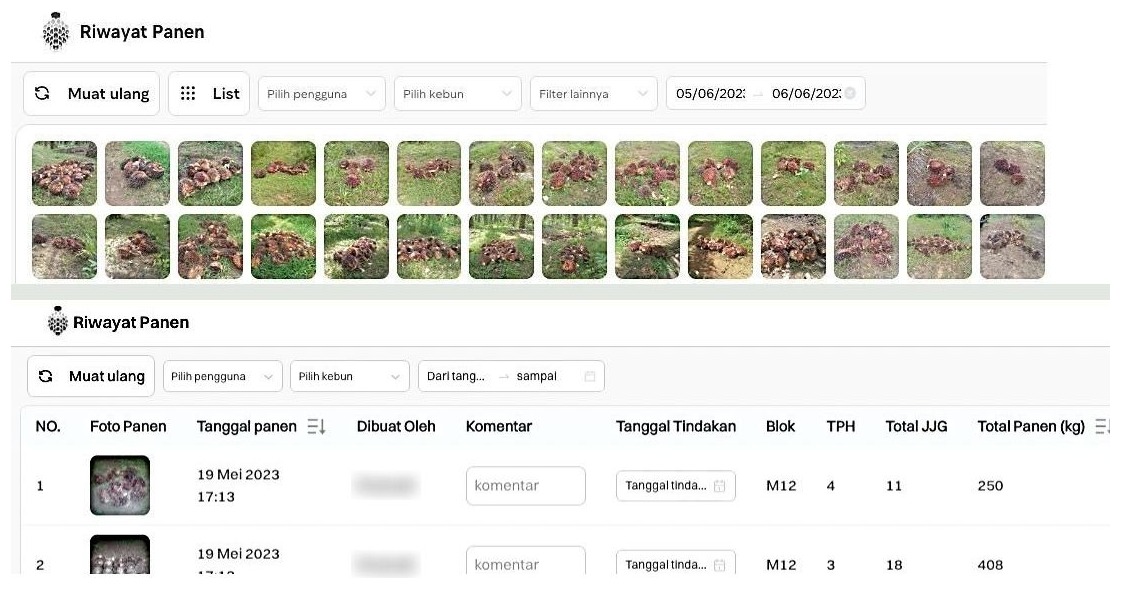1121x589 pixels.
Task: Click the total panen value 250
Action: (x=990, y=486)
